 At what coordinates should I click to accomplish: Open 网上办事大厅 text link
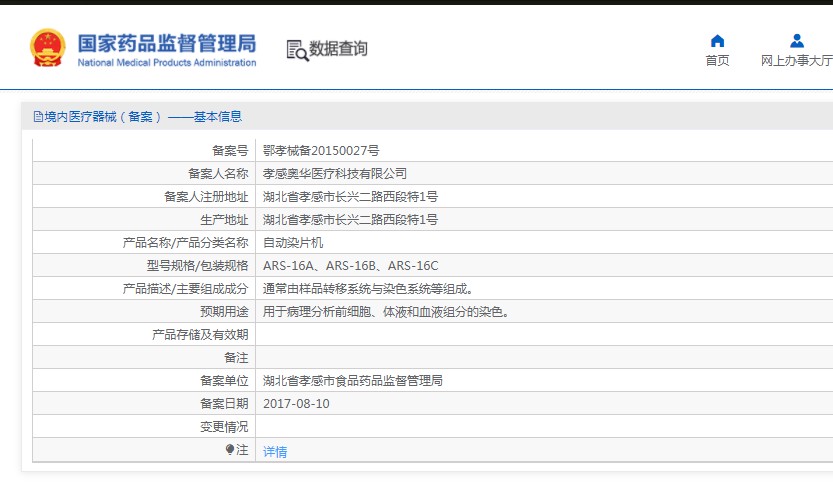796,61
